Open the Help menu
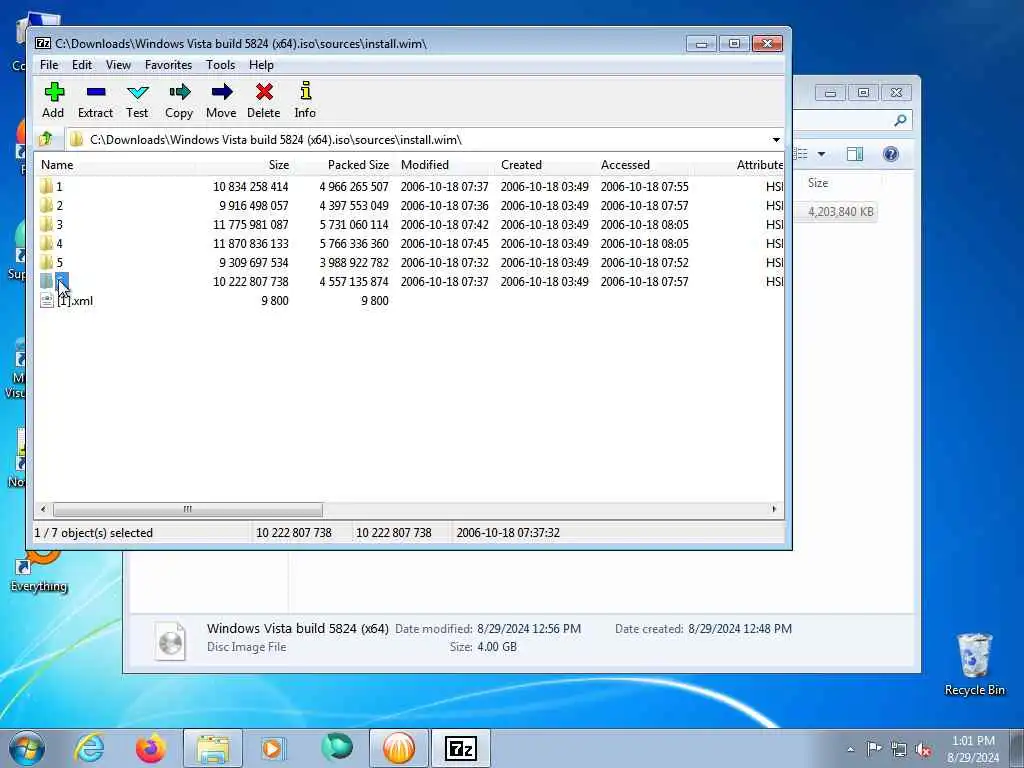The width and height of the screenshot is (1024, 768). [x=261, y=65]
